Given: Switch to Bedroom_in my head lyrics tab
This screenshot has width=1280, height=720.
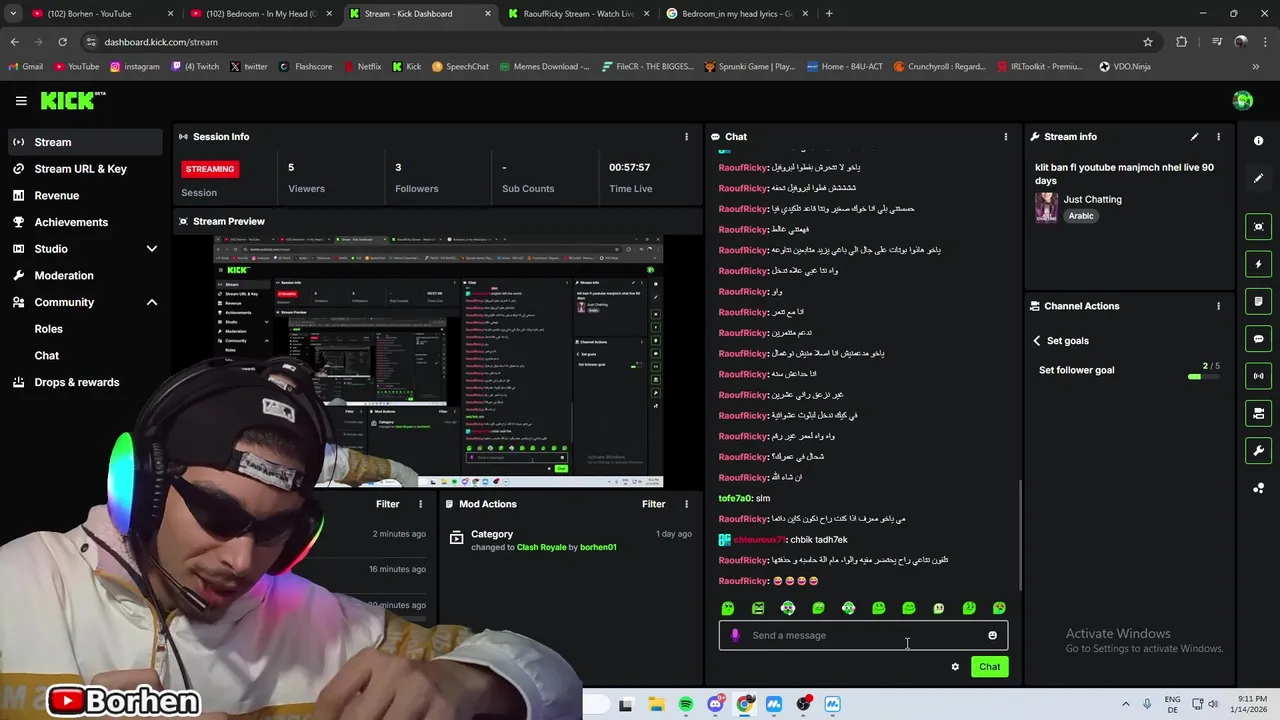Looking at the screenshot, I should (x=738, y=14).
